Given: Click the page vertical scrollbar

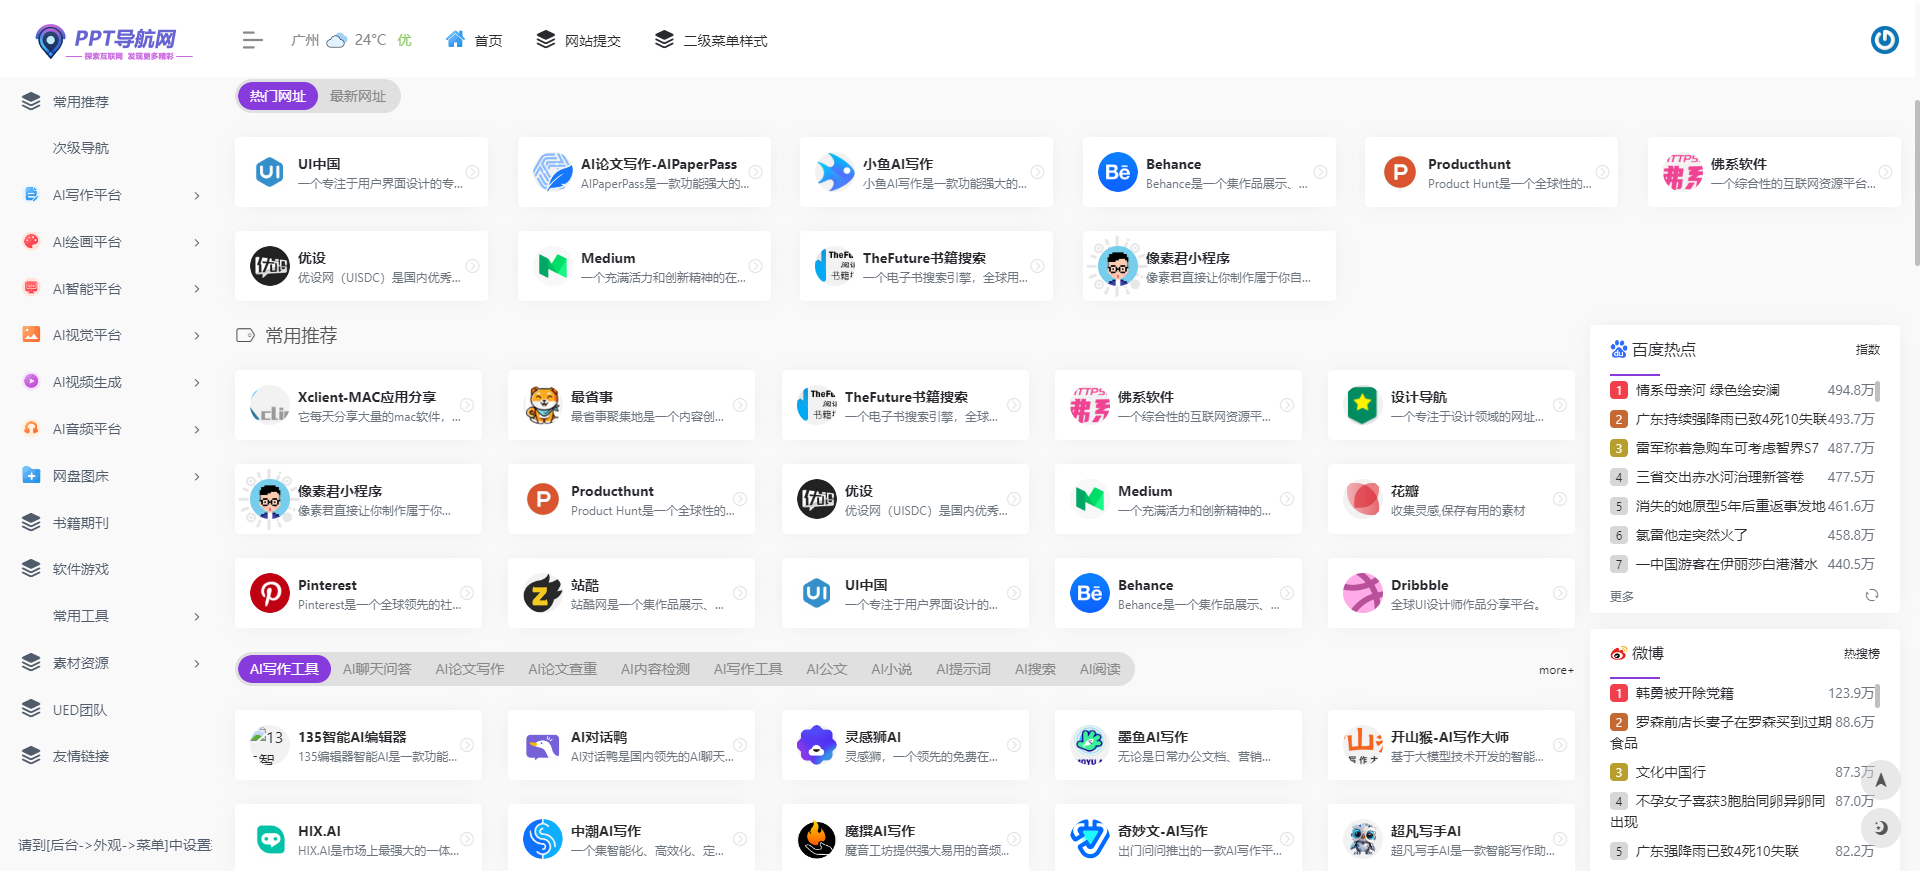Looking at the screenshot, I should 1916,182.
